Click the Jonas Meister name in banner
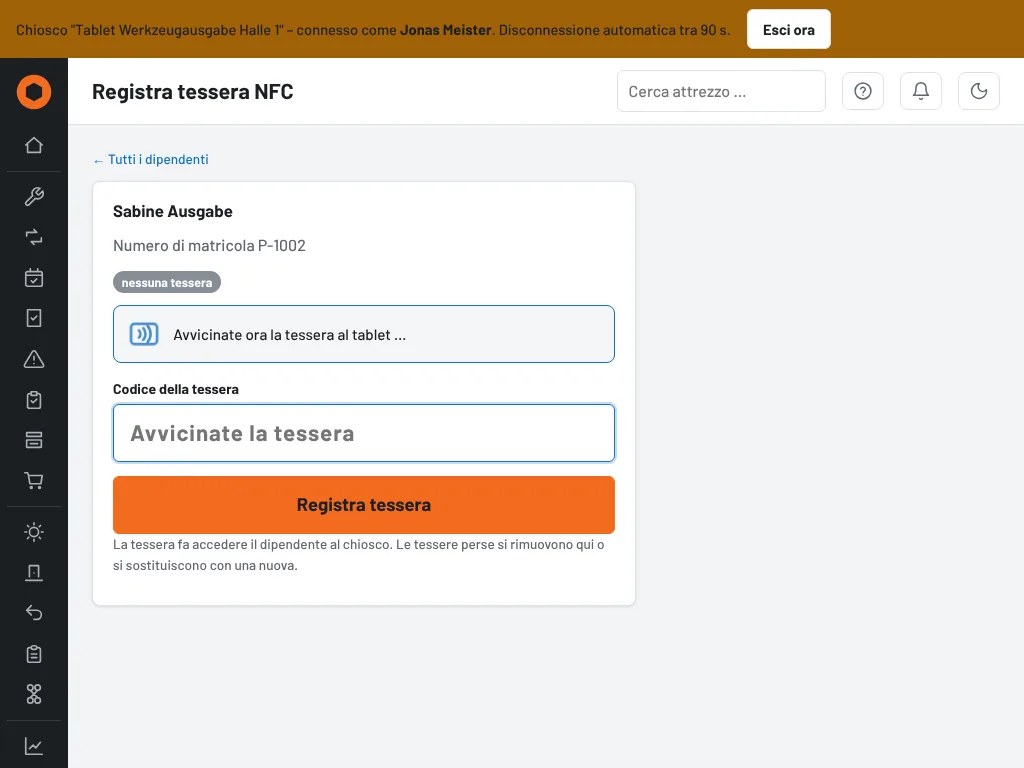 pyautogui.click(x=445, y=30)
